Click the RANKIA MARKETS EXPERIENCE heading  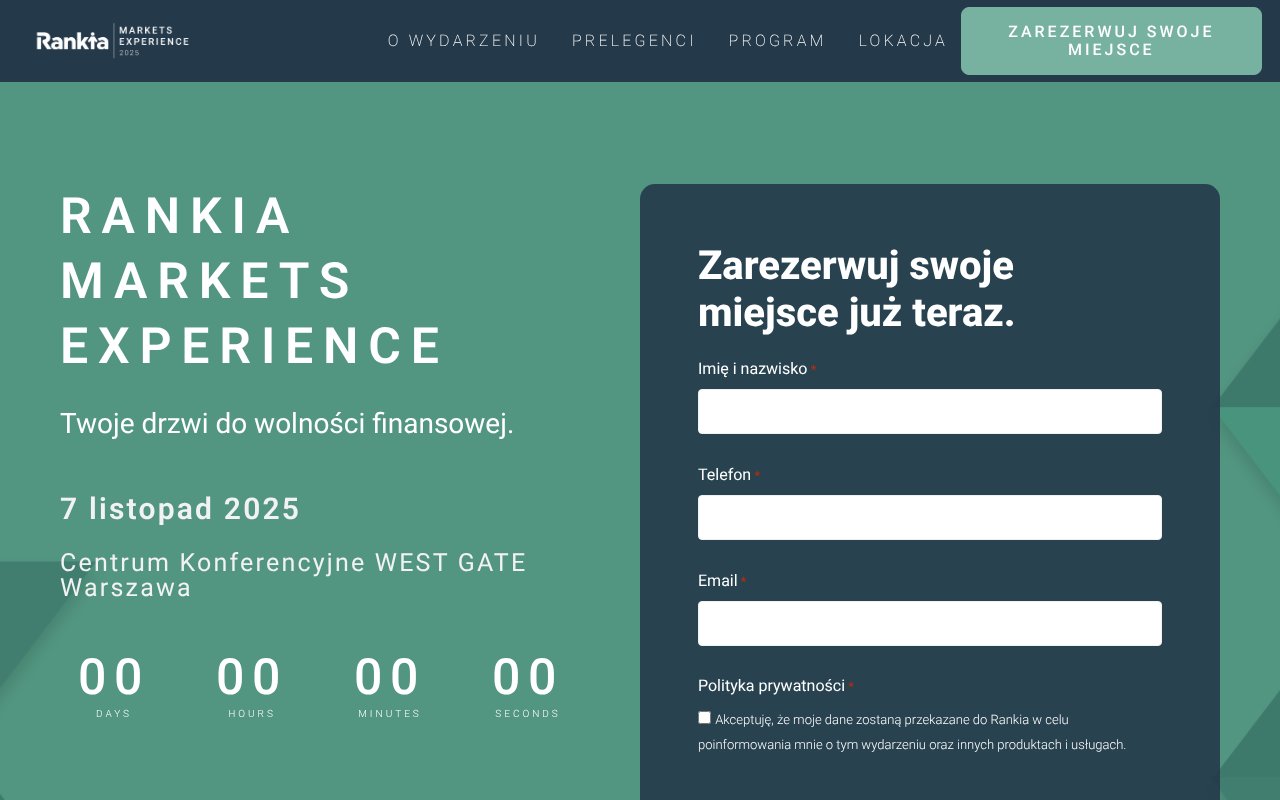pyautogui.click(x=251, y=281)
